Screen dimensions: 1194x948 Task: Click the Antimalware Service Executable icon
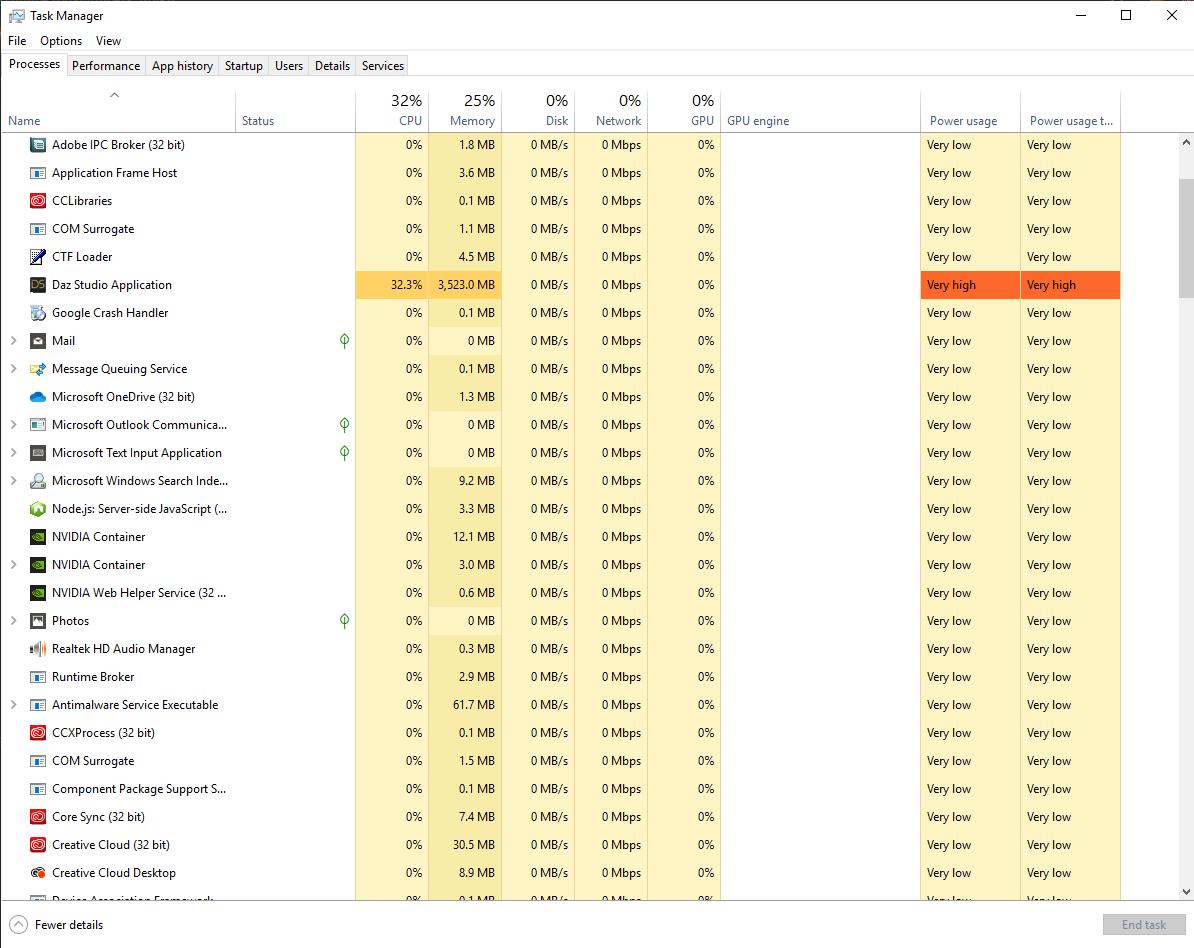click(37, 705)
